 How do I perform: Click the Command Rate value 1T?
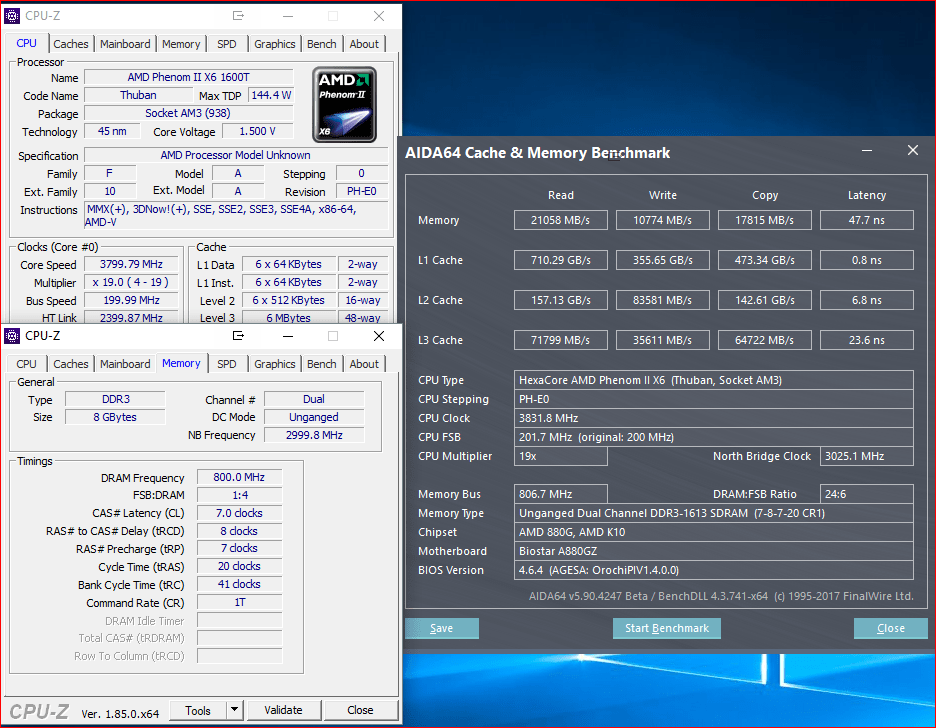[239, 603]
